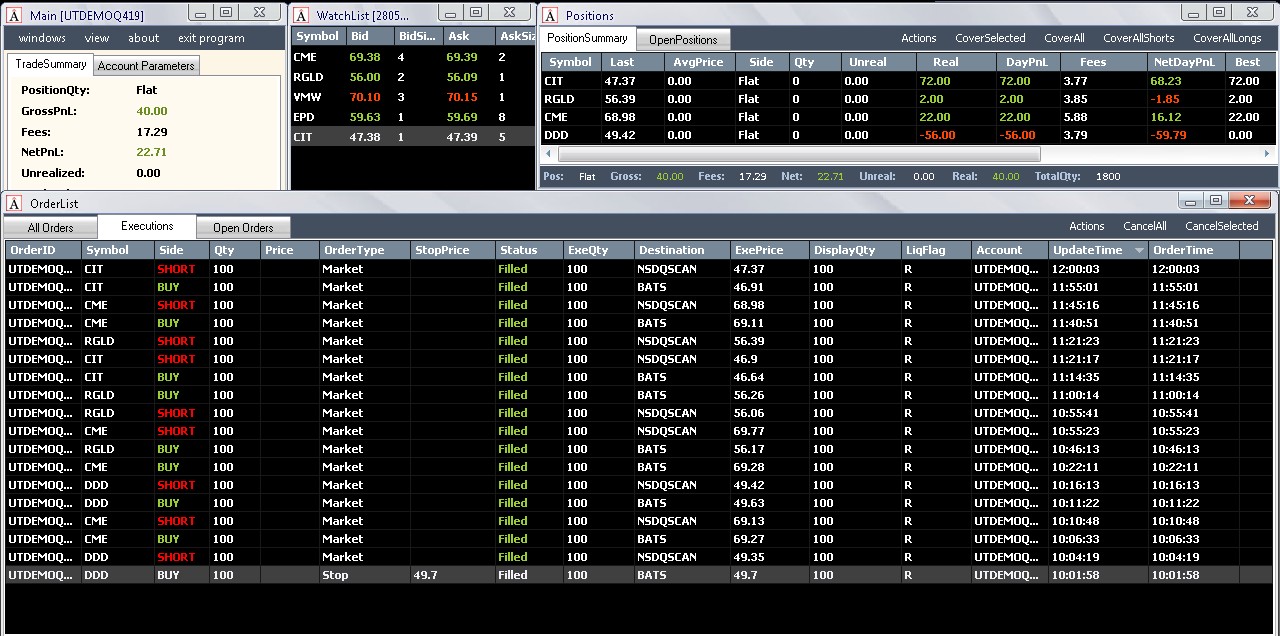Click the WatchList window's A logo icon
The height and width of the screenshot is (636, 1280).
tap(301, 16)
